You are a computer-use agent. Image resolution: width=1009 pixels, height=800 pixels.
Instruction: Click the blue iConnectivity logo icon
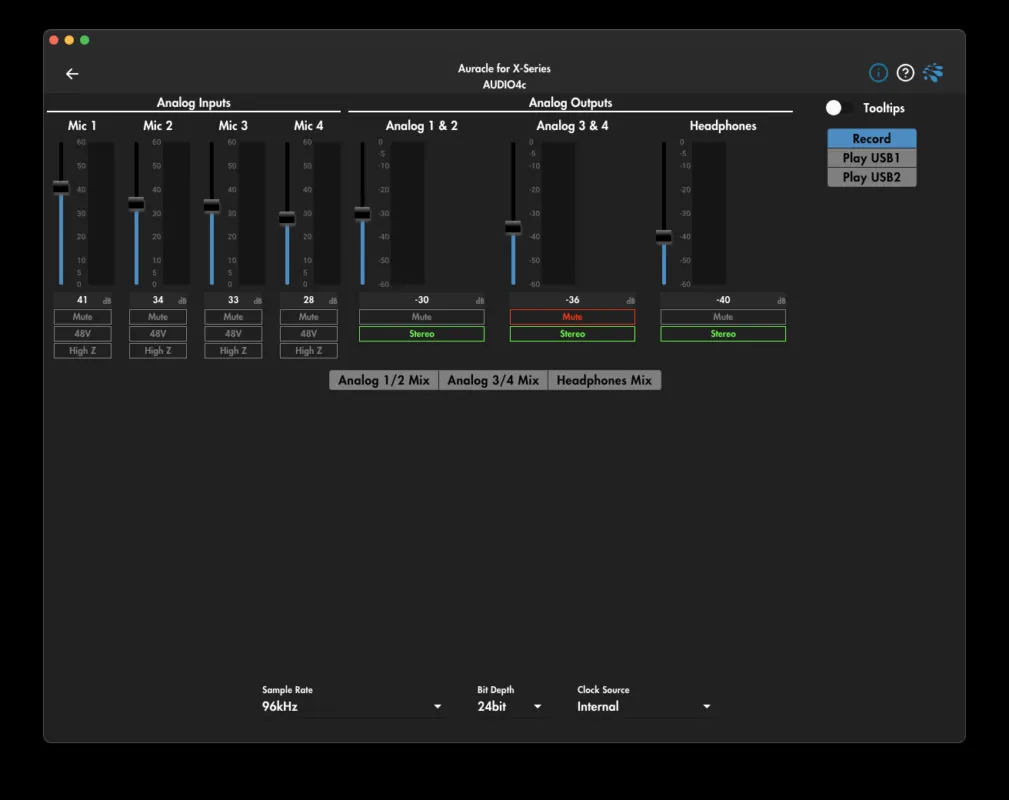pyautogui.click(x=933, y=73)
